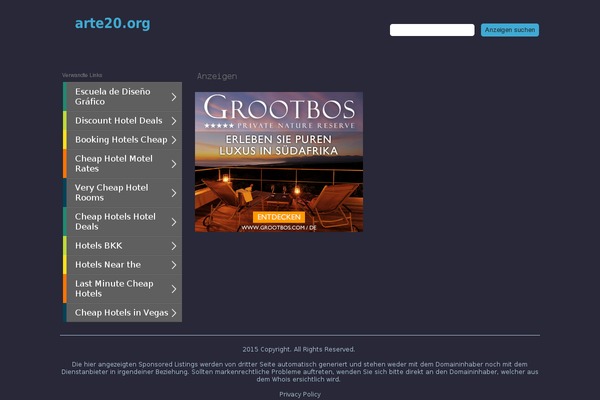Focus the search input field

tap(432, 30)
